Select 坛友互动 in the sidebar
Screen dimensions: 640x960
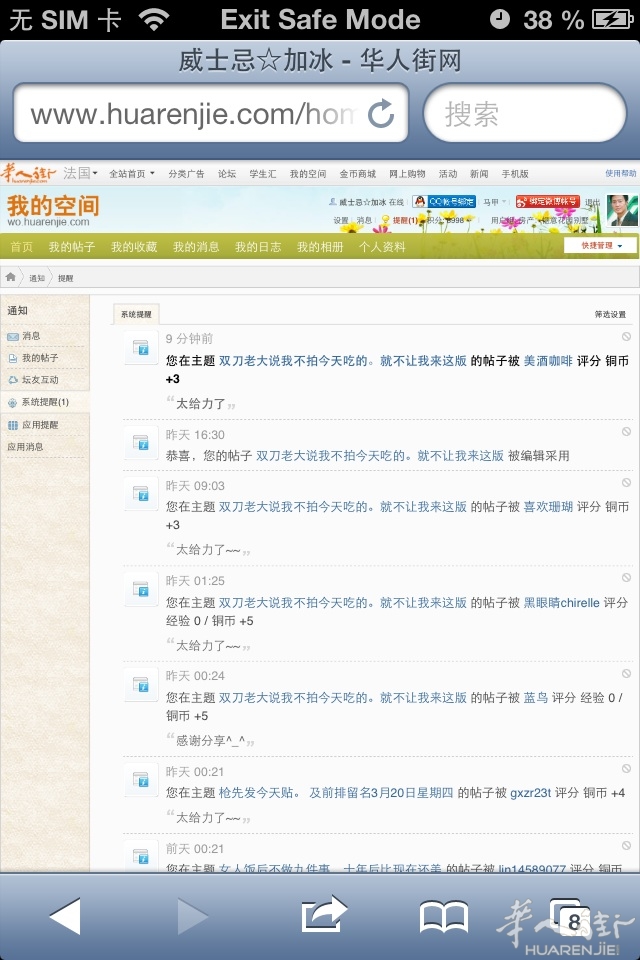[39, 380]
